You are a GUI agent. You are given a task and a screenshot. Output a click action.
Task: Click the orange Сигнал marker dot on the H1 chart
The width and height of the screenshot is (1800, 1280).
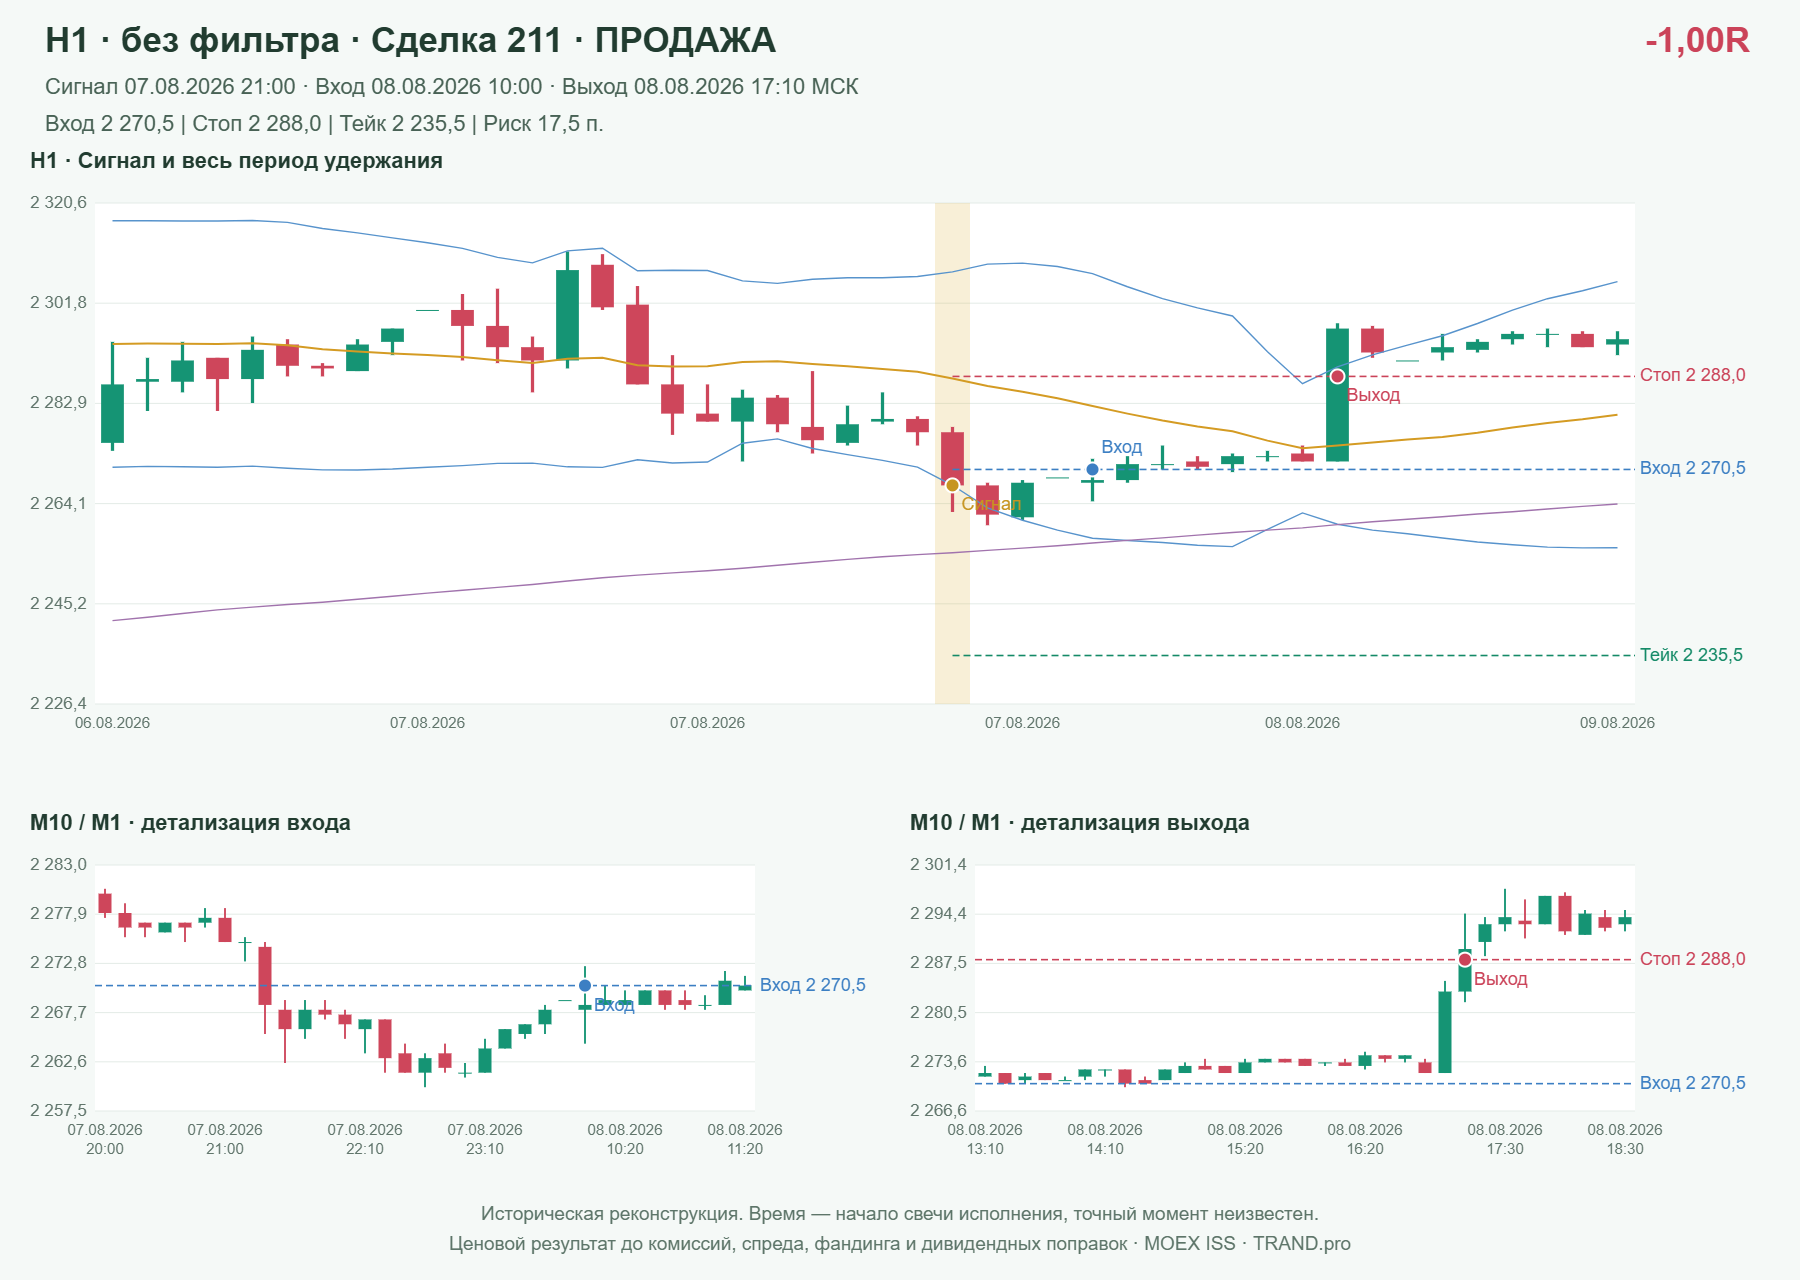[x=952, y=485]
